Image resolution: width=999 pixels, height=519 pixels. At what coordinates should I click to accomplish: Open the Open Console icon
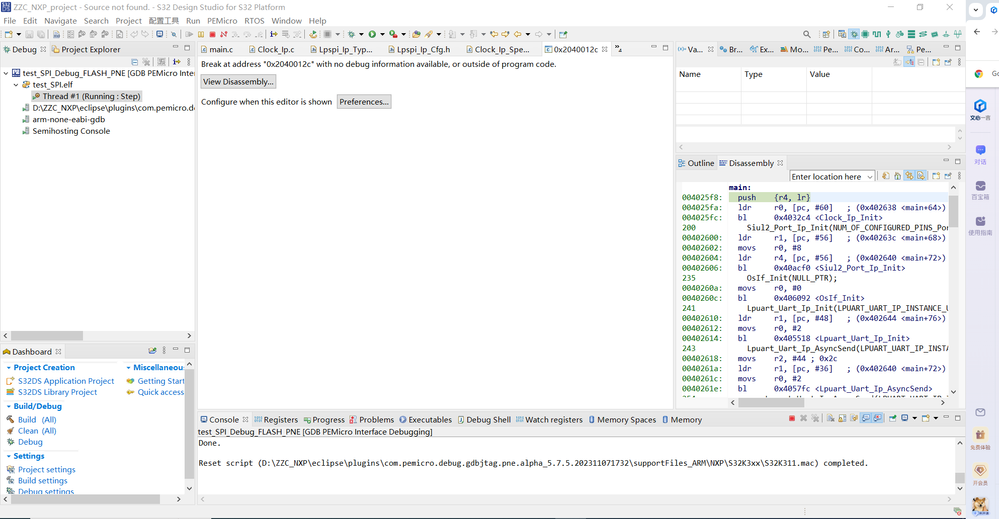click(x=926, y=418)
